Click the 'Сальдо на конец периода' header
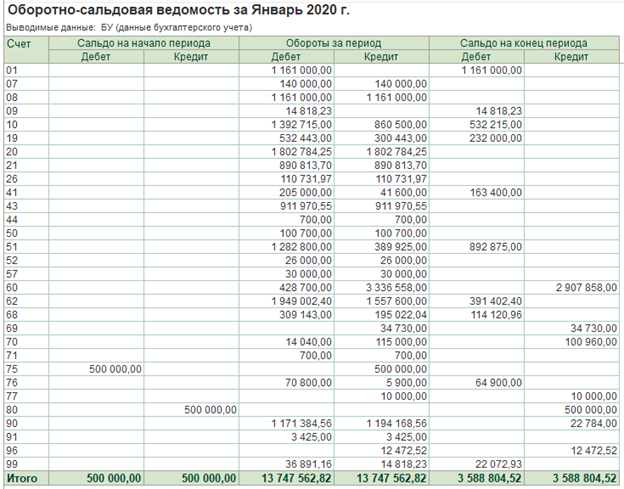This screenshot has width=624, height=489. point(523,44)
